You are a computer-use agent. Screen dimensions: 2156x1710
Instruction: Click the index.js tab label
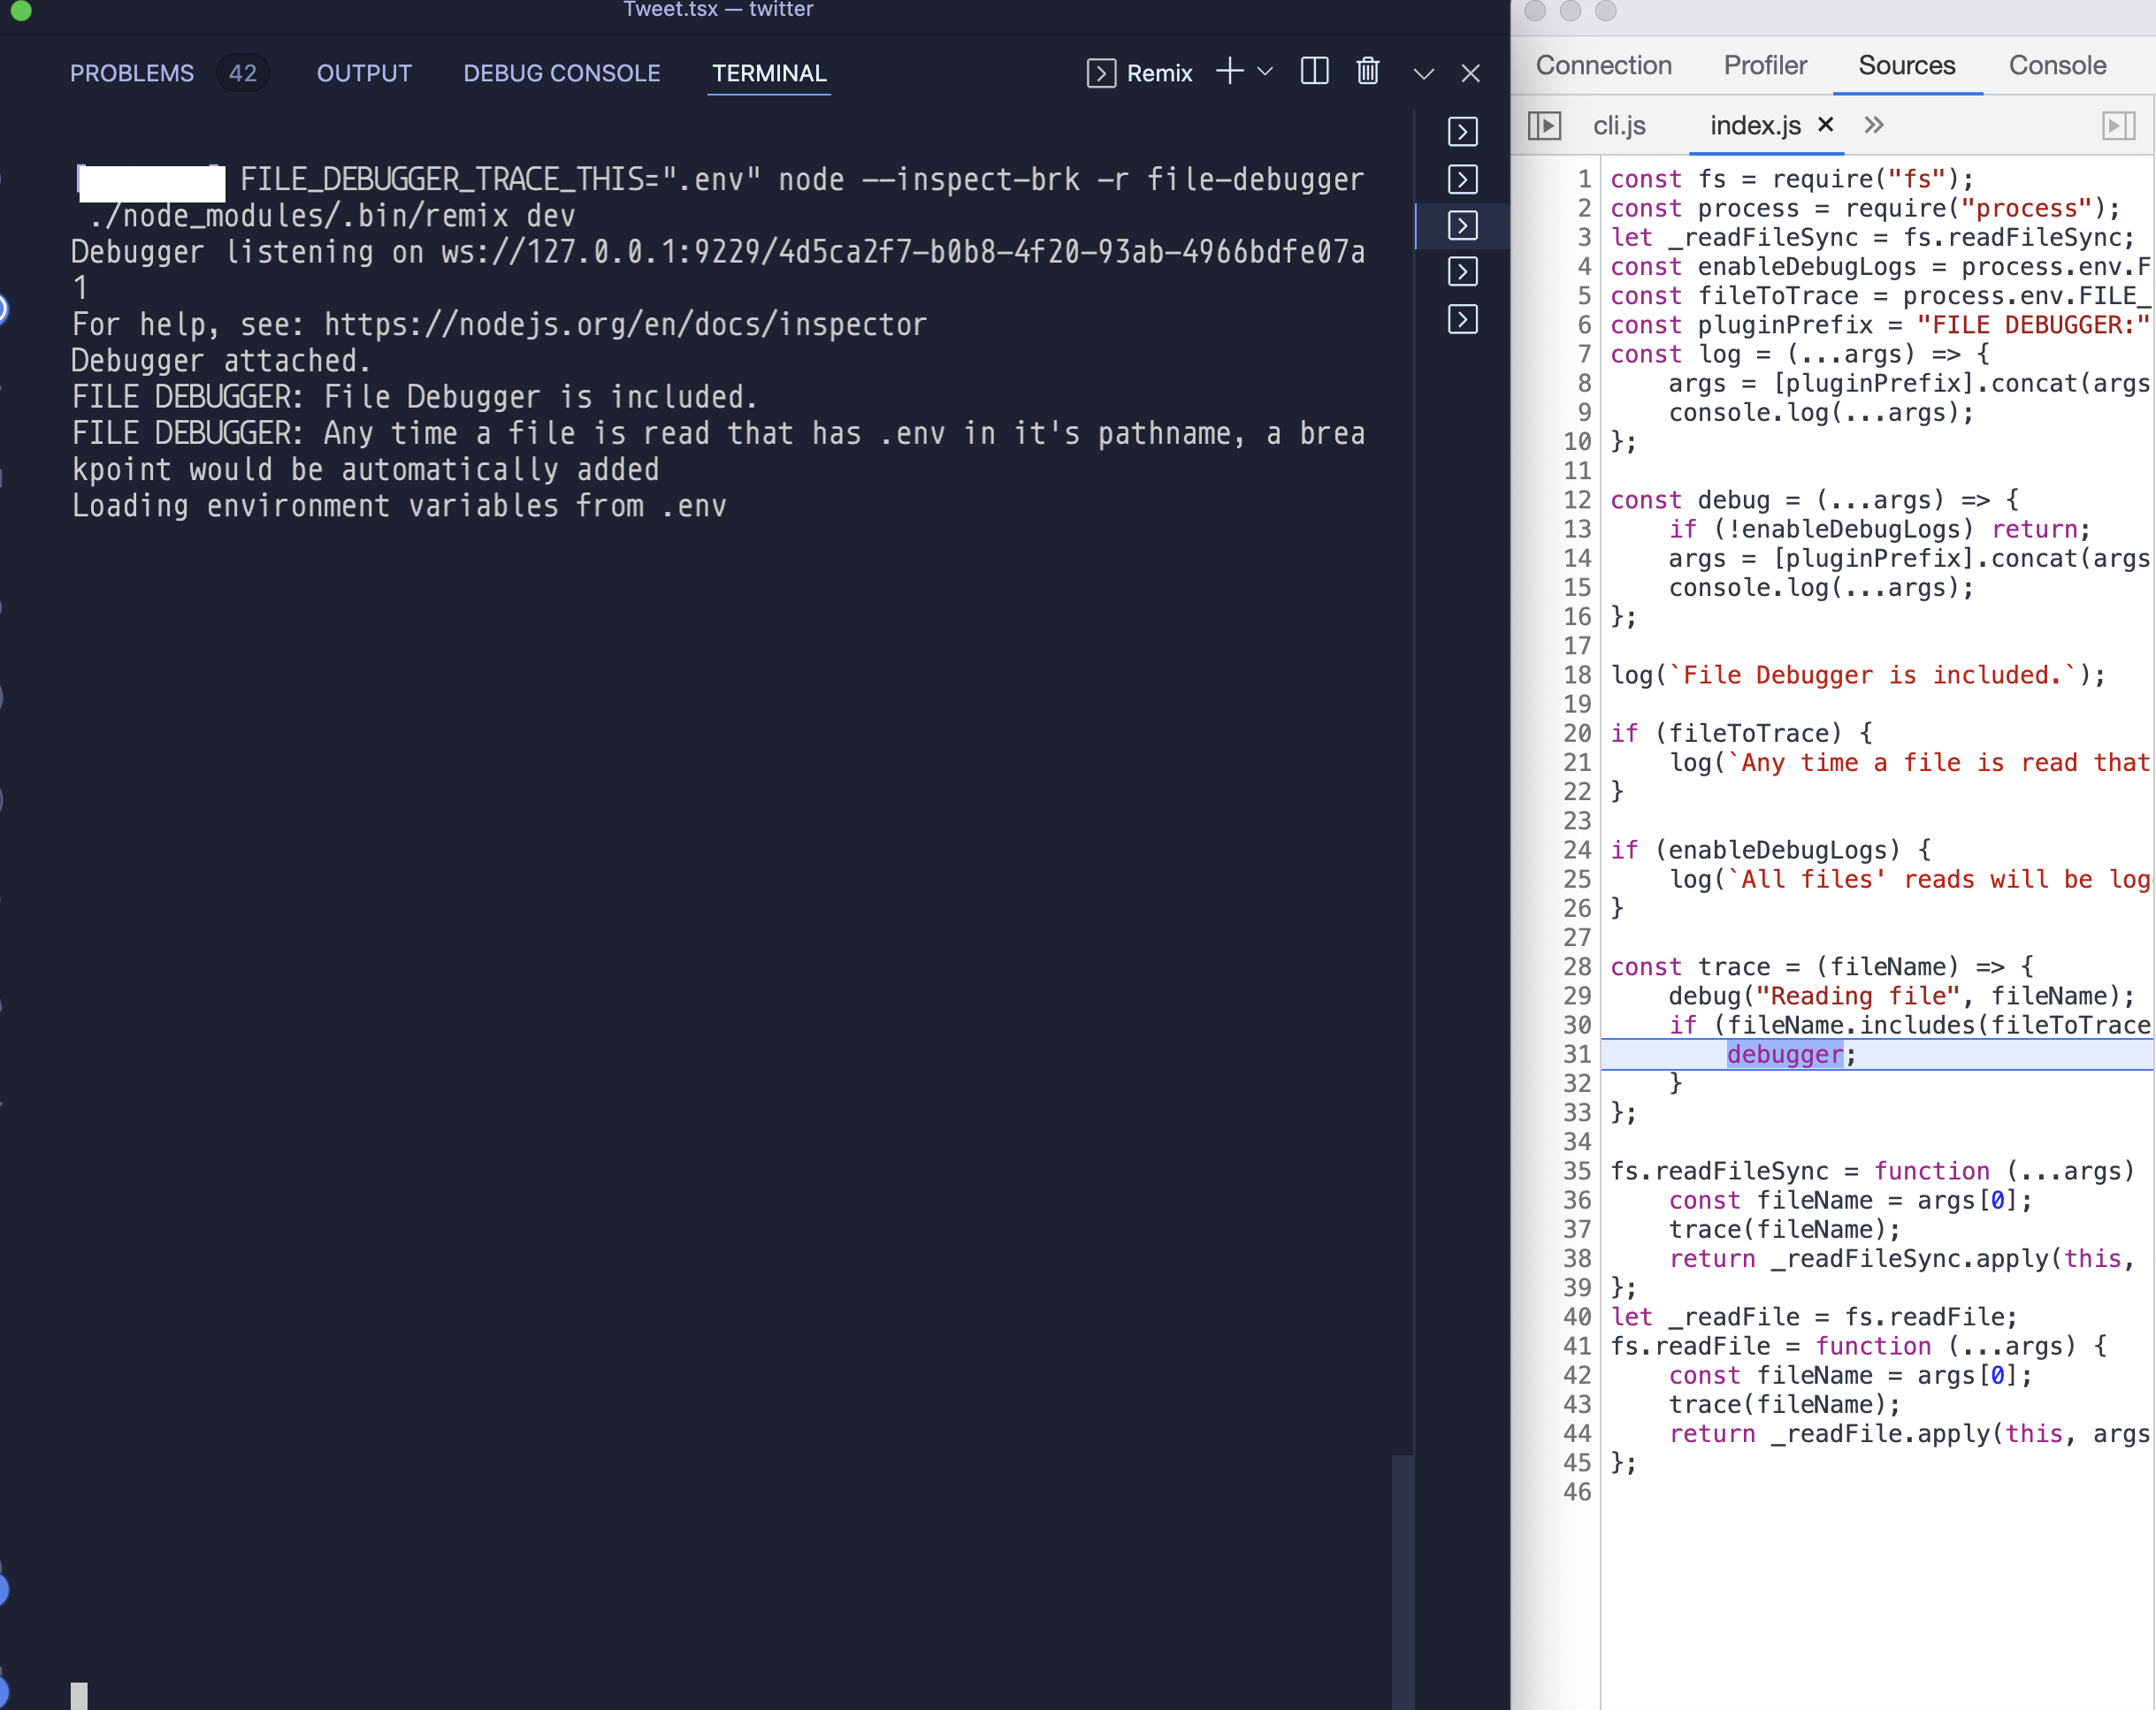pos(1755,126)
